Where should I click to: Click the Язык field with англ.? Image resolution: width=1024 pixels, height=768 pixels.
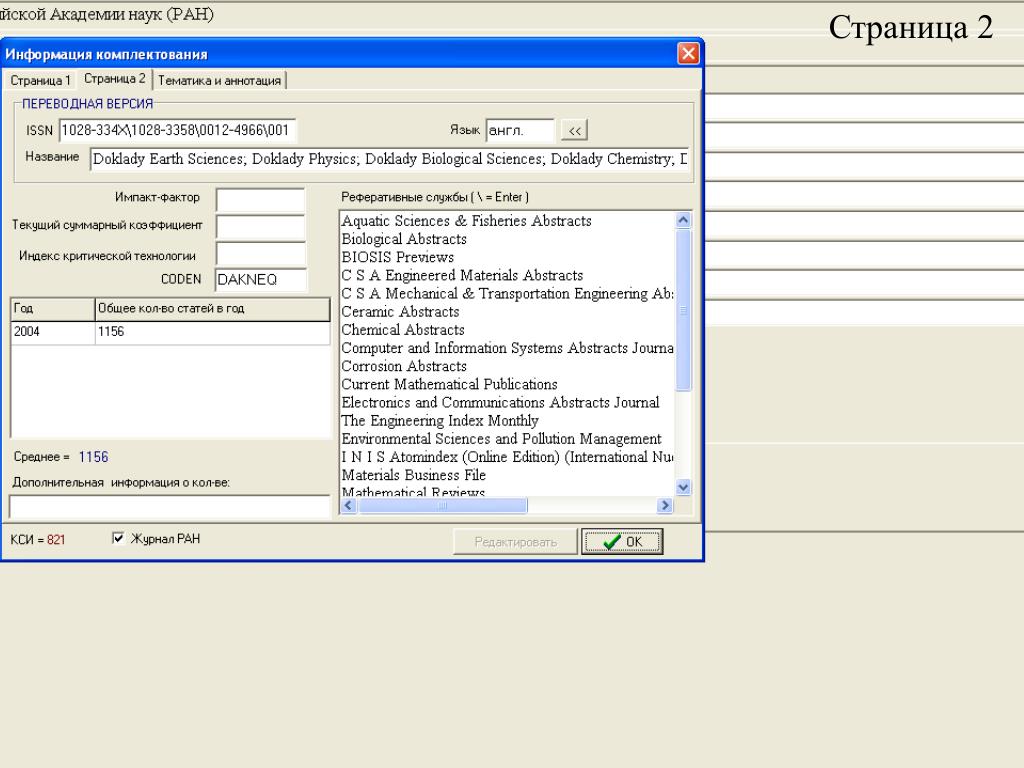click(x=520, y=130)
